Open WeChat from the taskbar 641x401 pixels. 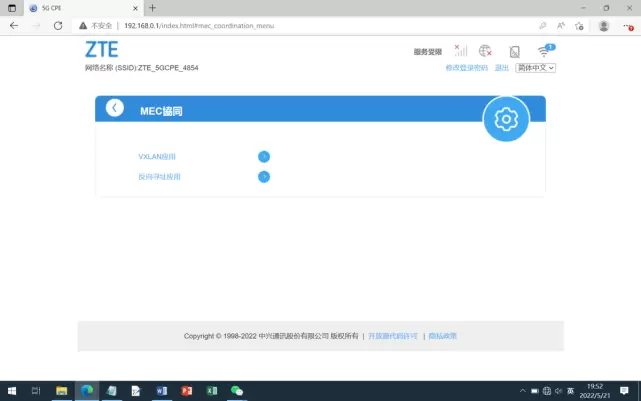click(237, 391)
